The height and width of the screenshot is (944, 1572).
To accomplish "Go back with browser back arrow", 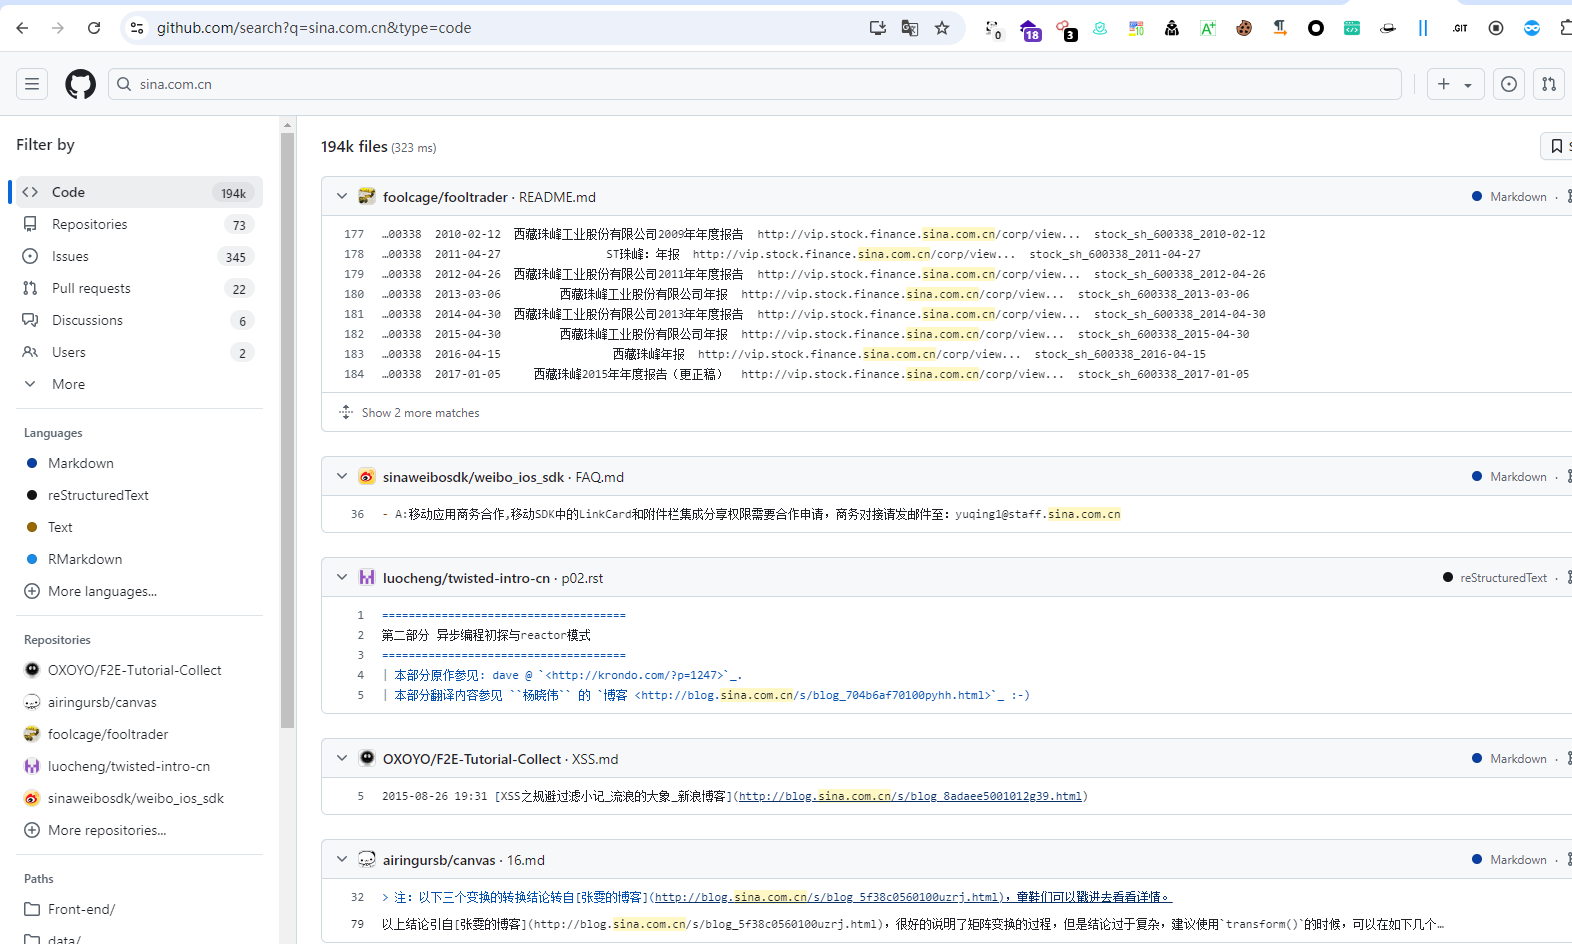I will click(x=22, y=28).
